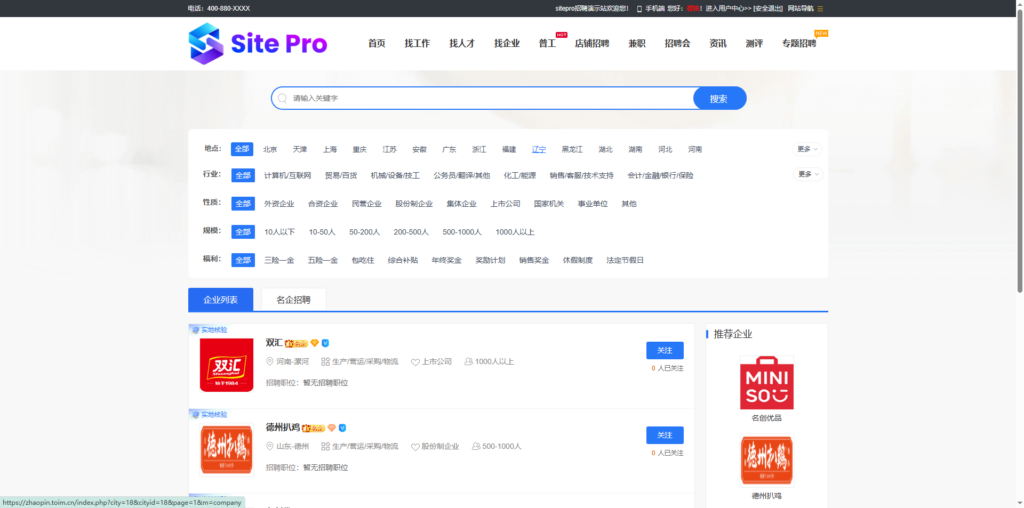Click 进入用户中心 link
Image resolution: width=1024 pixels, height=508 pixels.
[728, 8]
